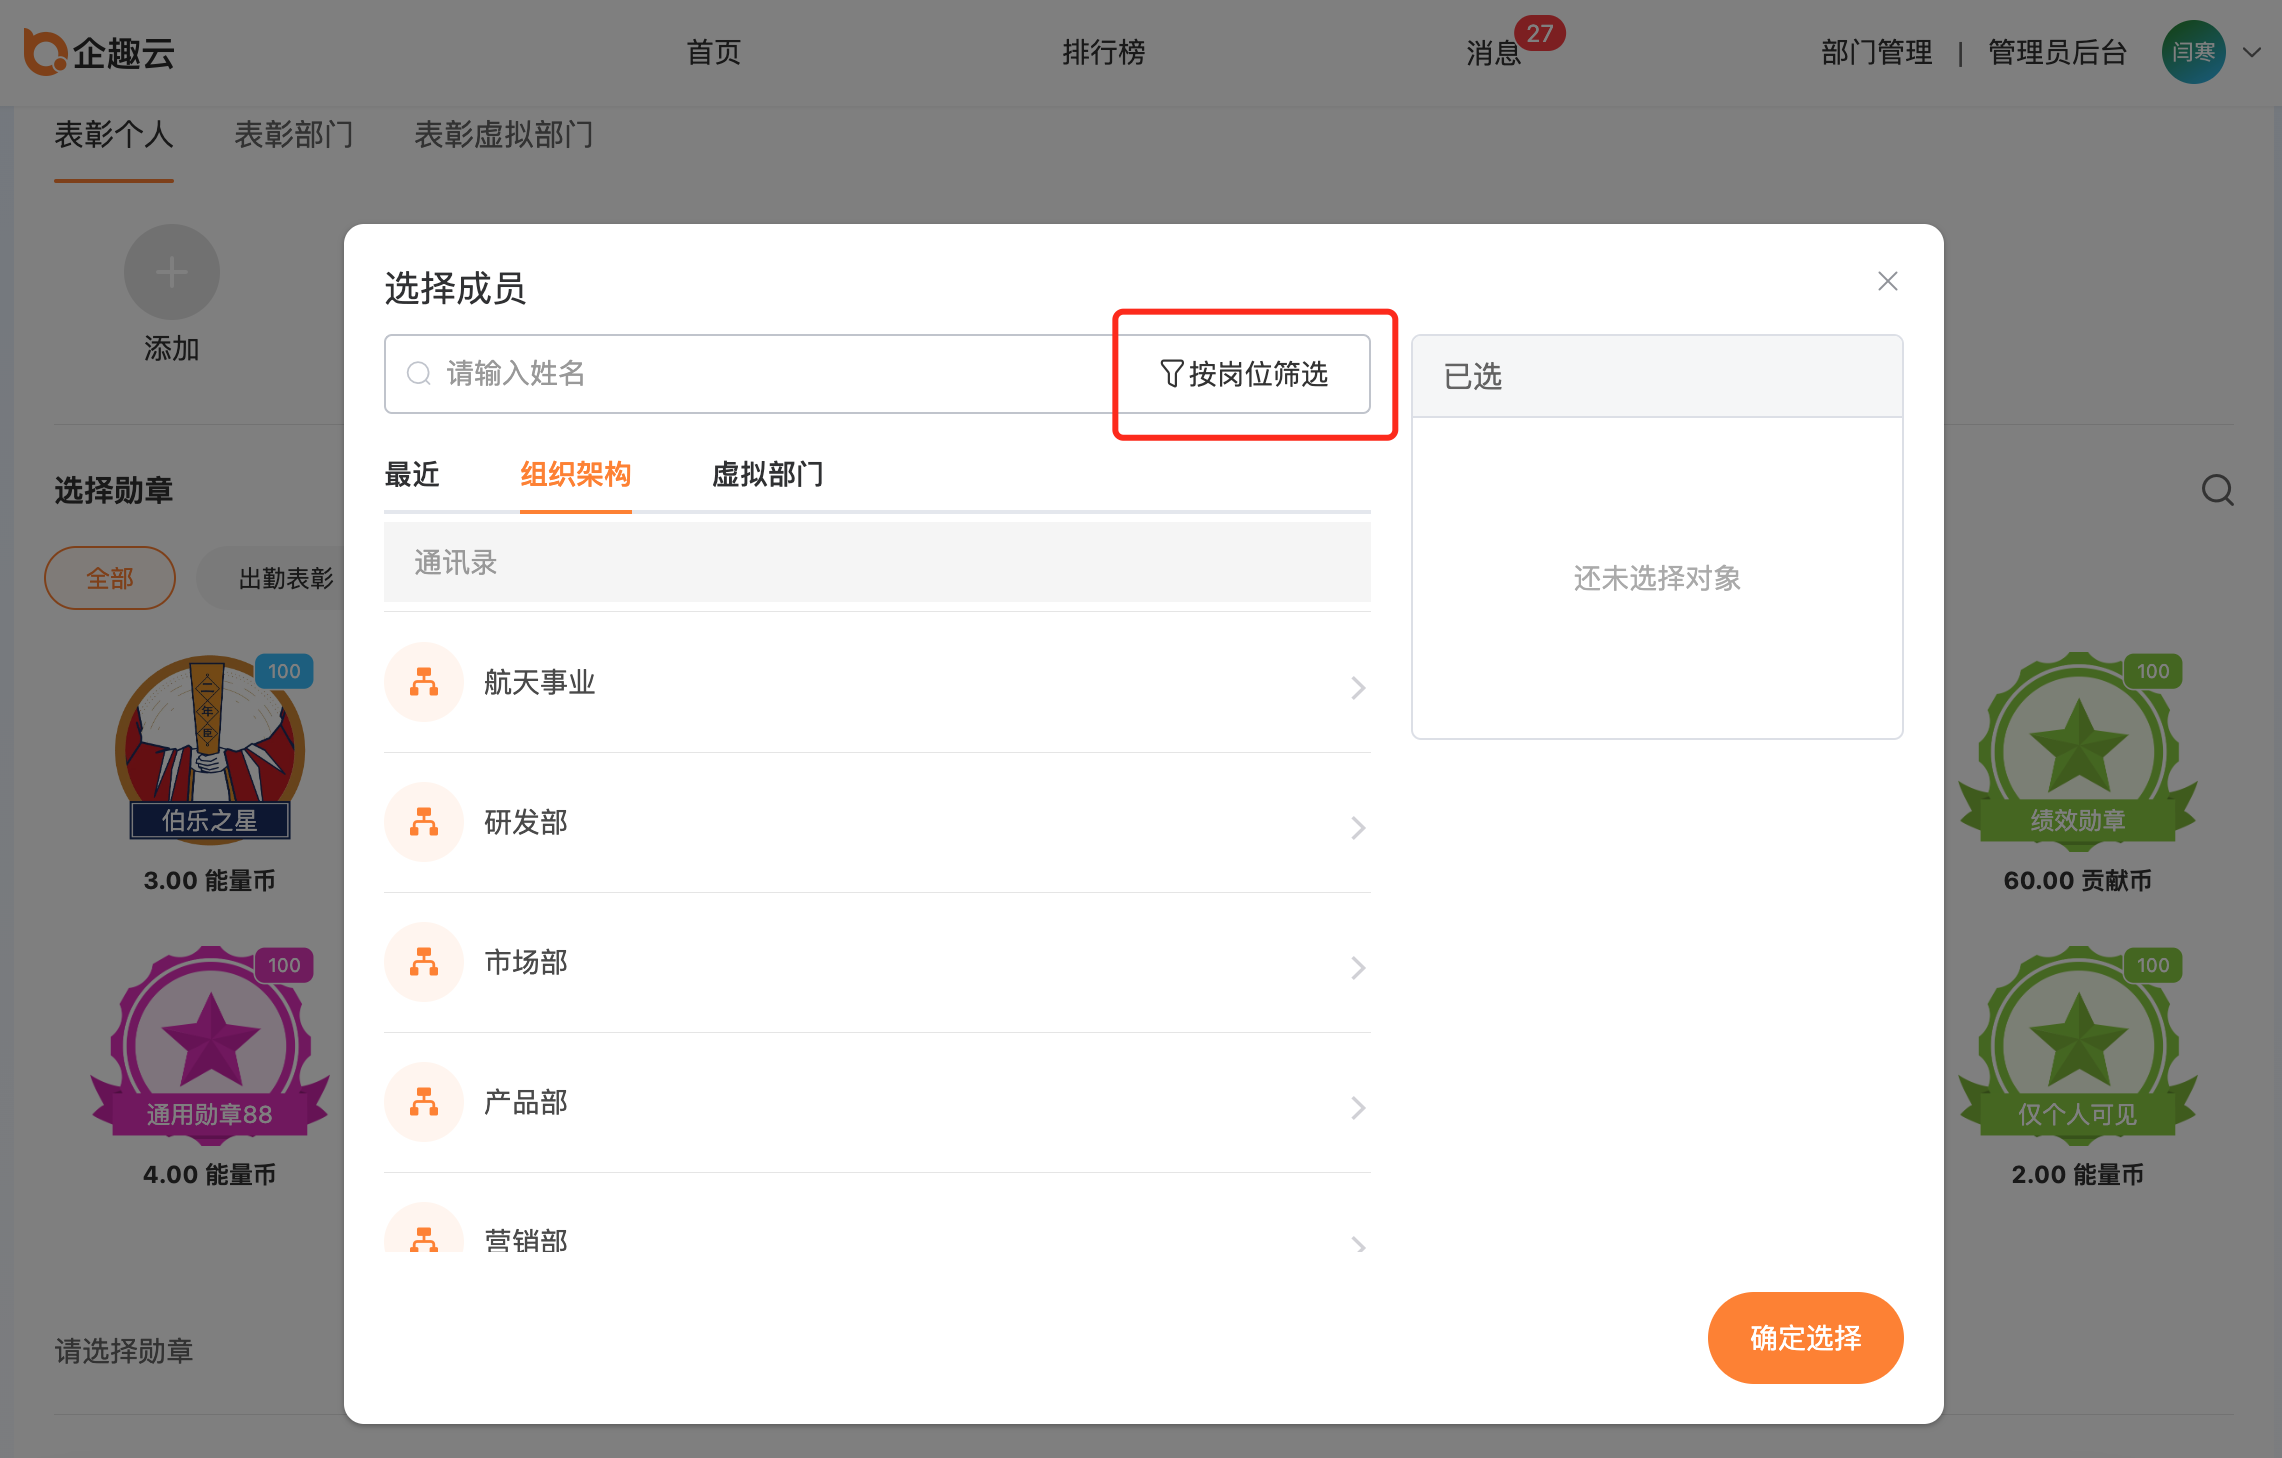The image size is (2282, 1458).
Task: Click the 市场部 department org icon
Action: click(424, 962)
